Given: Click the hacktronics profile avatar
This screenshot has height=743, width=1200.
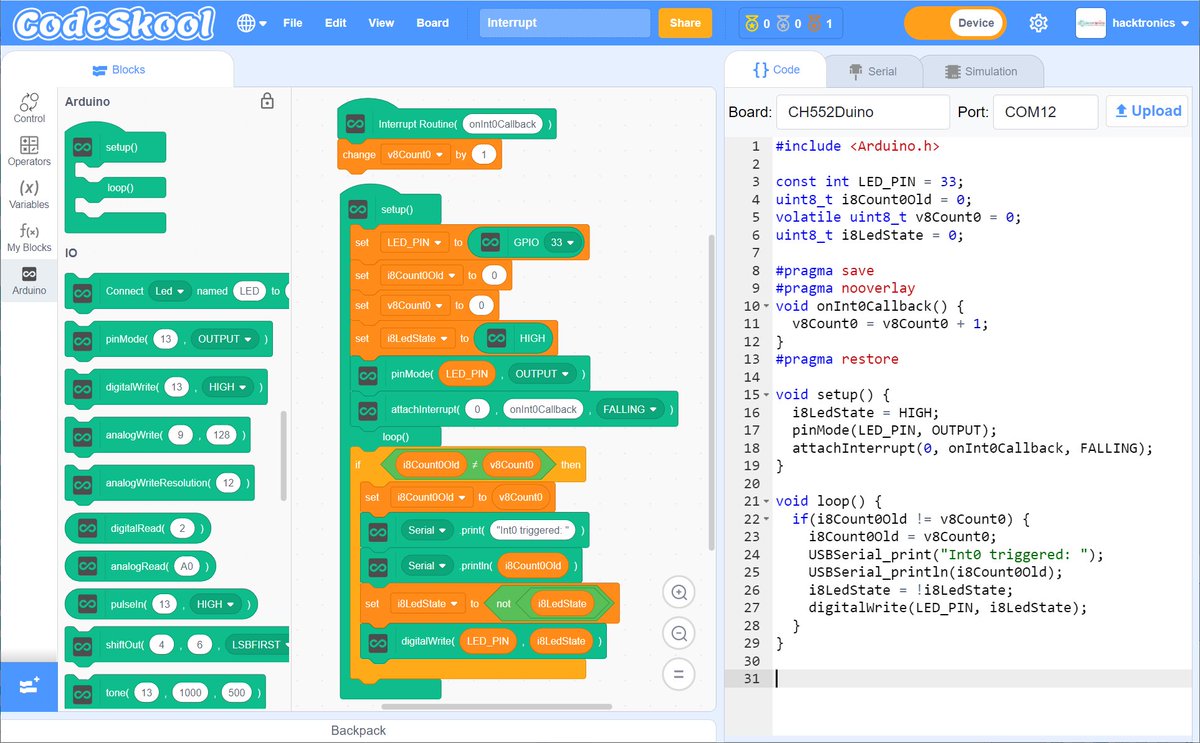Looking at the screenshot, I should click(x=1090, y=23).
